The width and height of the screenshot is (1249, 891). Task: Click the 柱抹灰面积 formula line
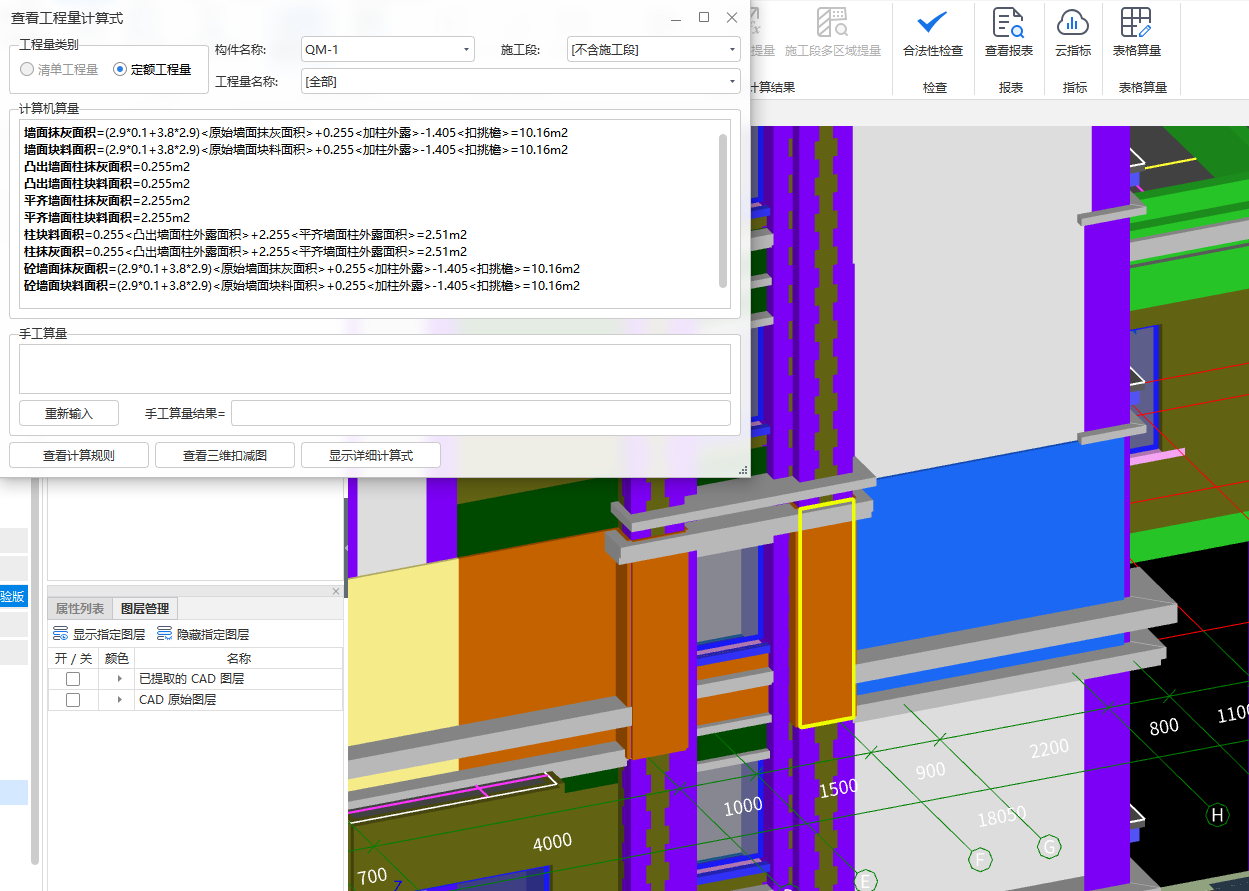pyautogui.click(x=245, y=251)
